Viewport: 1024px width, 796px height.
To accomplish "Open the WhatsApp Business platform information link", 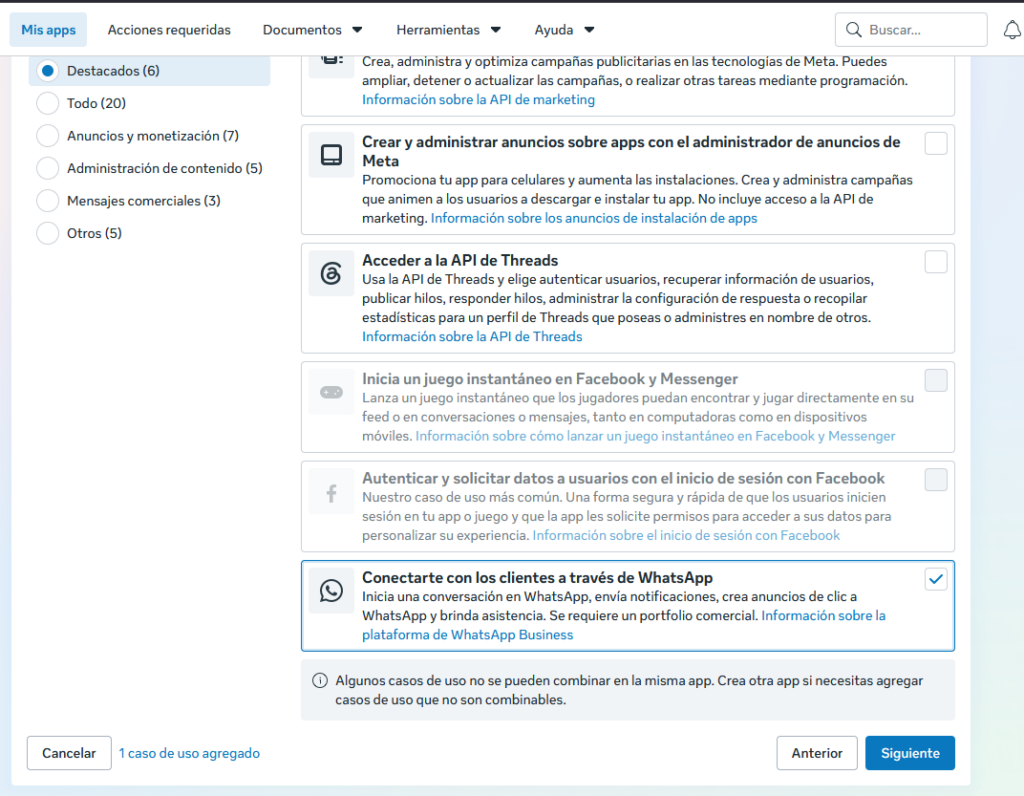I will (624, 625).
